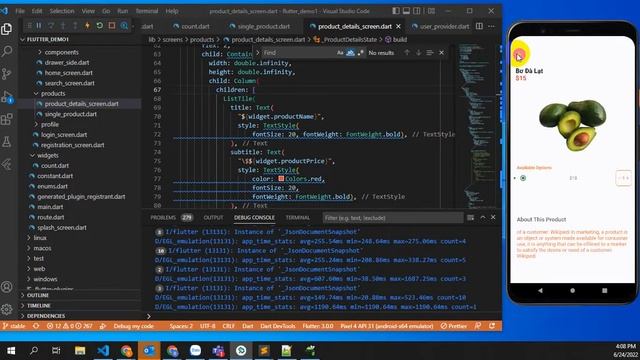Viewport: 640px width, 360px height.
Task: Switch to TERMINAL panel tab
Action: [x=298, y=218]
